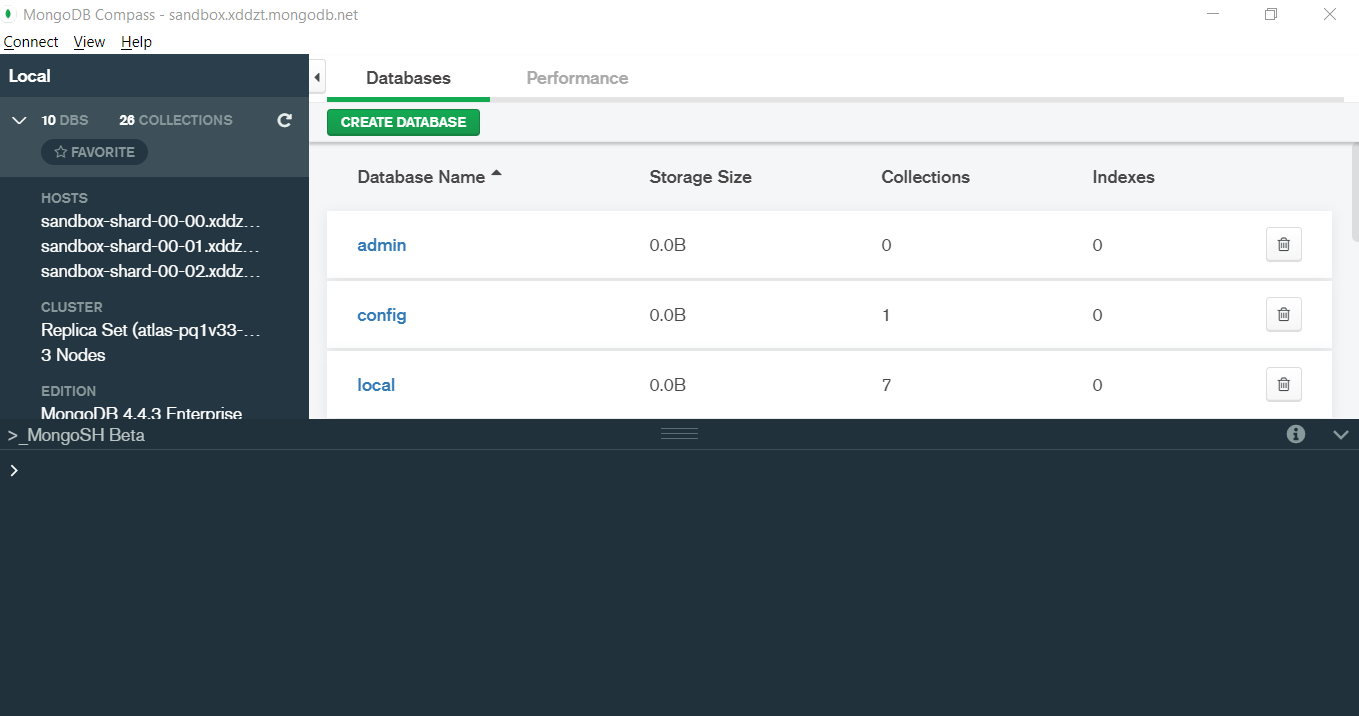Image resolution: width=1359 pixels, height=716 pixels.
Task: Open the config database
Action: click(x=382, y=315)
